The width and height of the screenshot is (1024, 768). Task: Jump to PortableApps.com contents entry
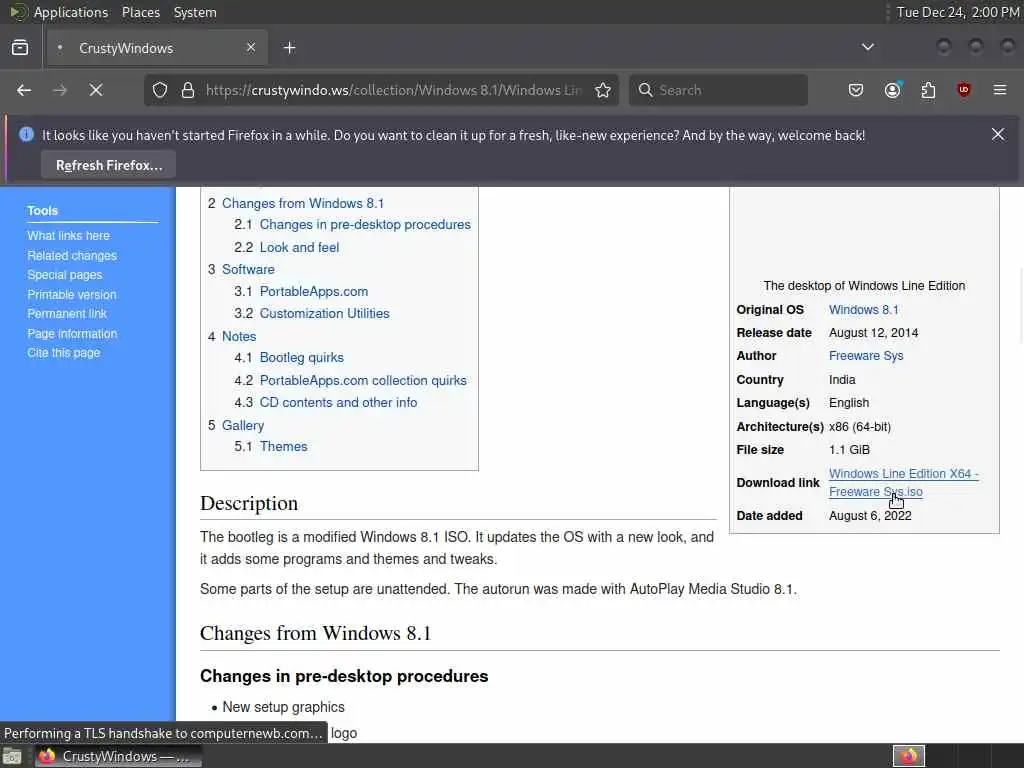(313, 291)
